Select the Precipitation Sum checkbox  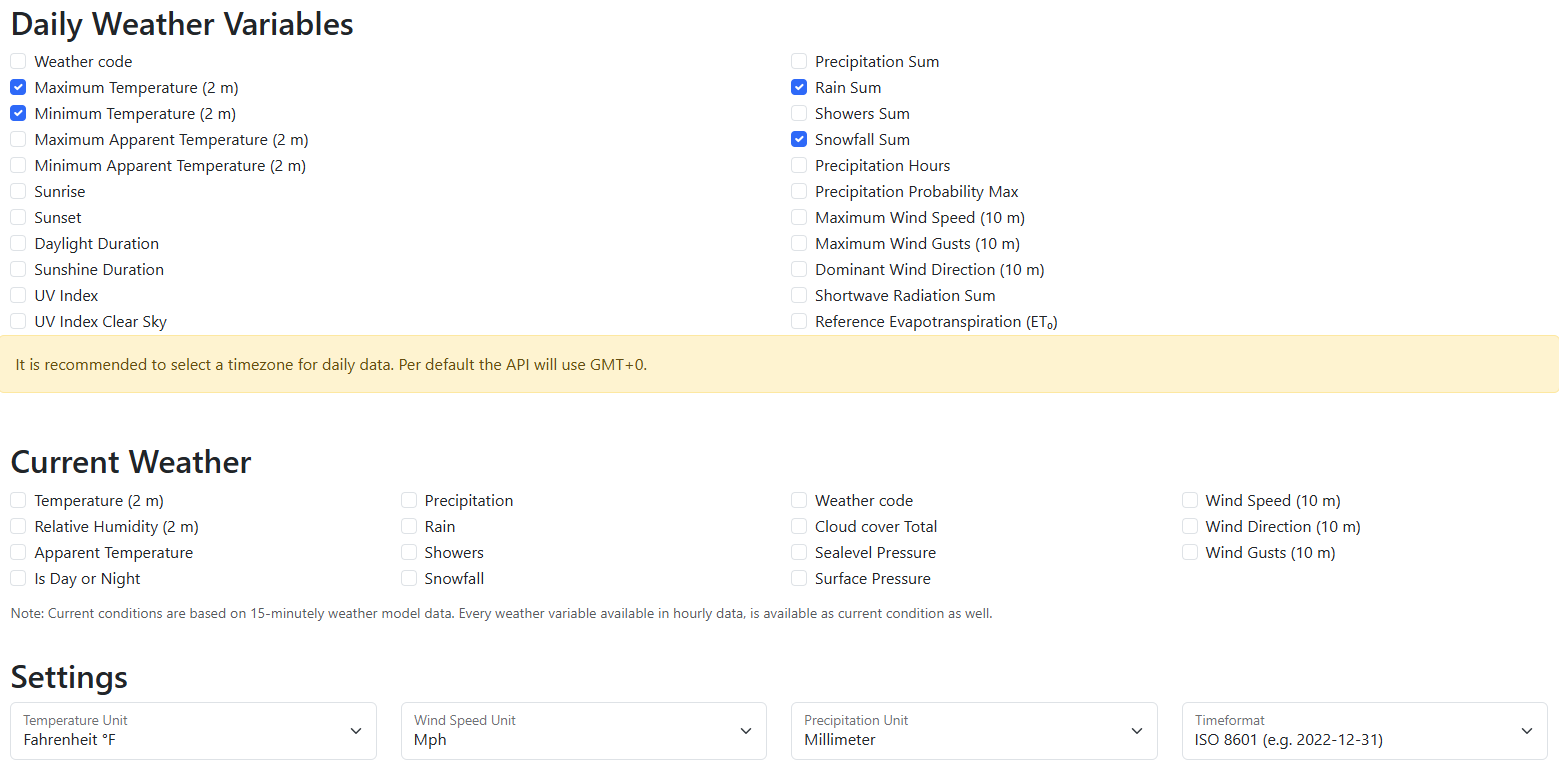click(x=799, y=62)
